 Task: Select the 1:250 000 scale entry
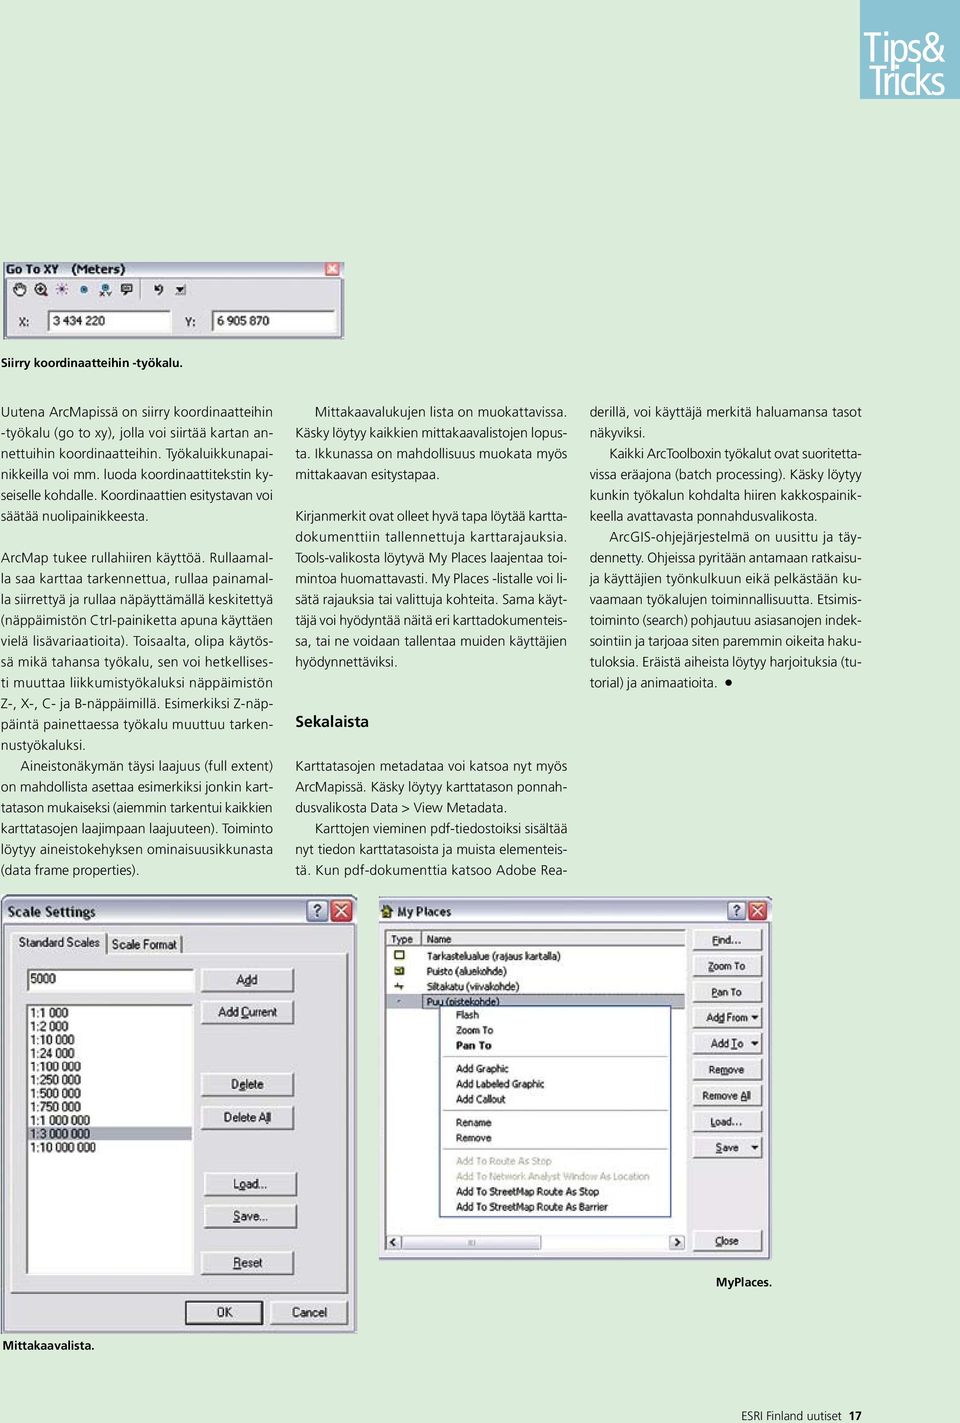[109, 1080]
